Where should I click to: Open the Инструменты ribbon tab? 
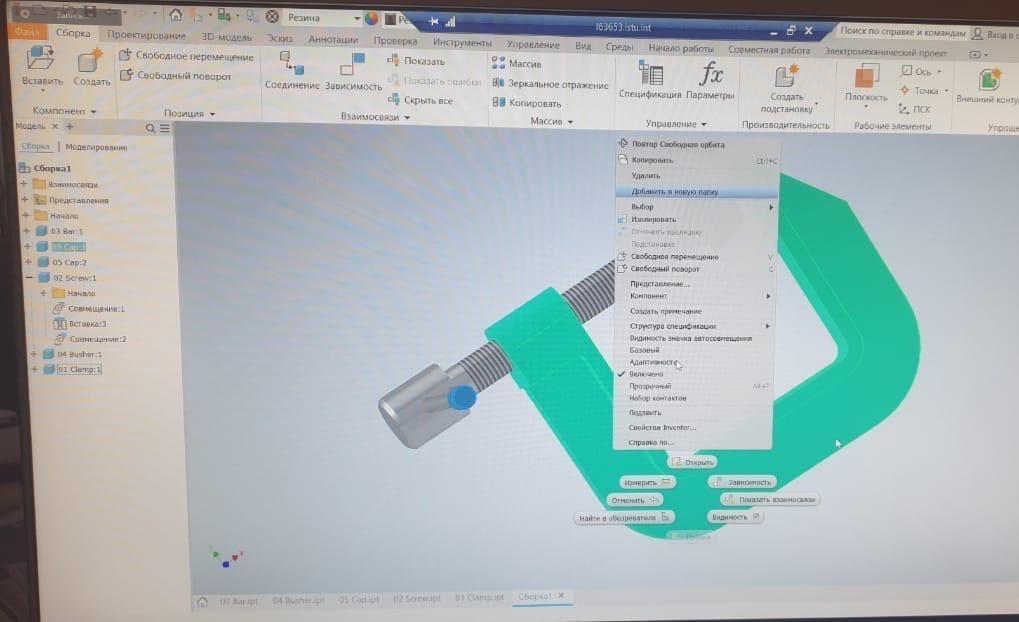tap(462, 42)
